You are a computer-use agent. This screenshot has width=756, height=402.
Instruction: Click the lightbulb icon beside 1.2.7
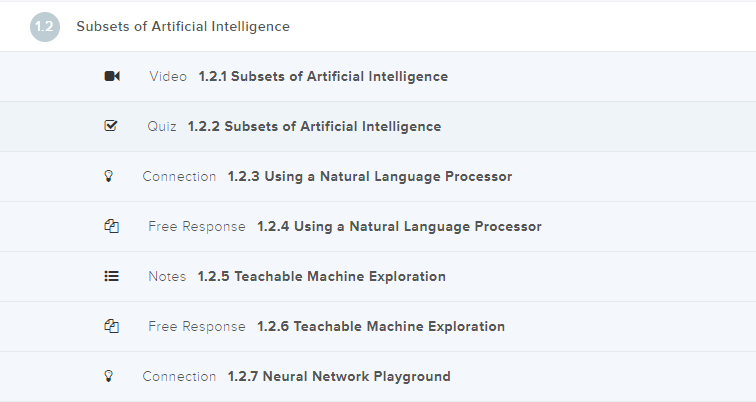[x=110, y=377]
